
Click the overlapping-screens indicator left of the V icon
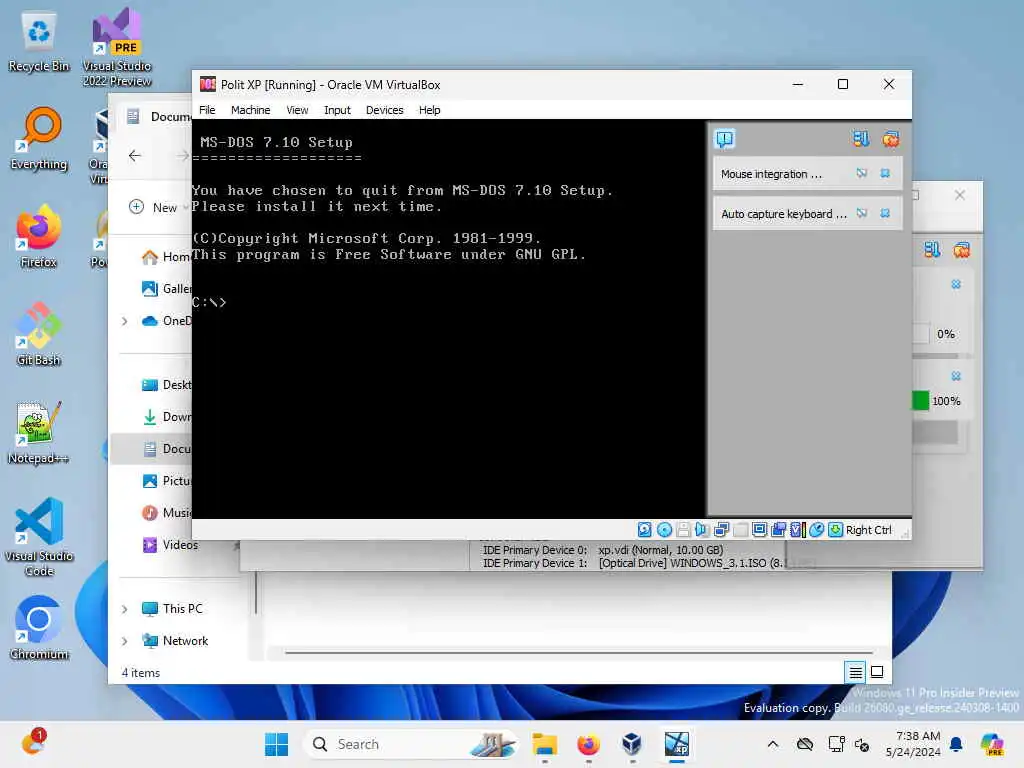(x=778, y=530)
